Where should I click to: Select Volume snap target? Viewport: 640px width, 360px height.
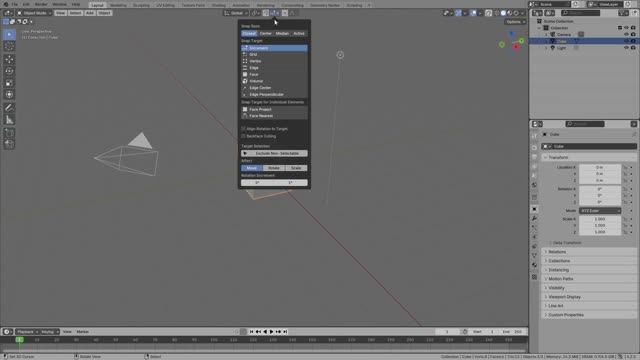274,81
